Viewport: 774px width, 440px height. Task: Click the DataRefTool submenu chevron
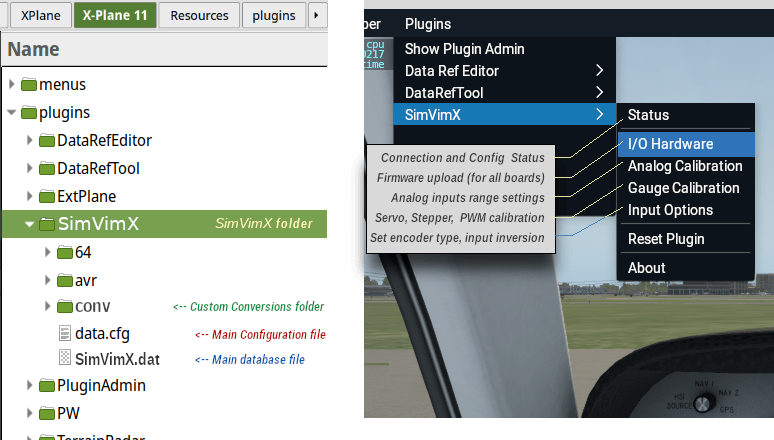(x=599, y=92)
